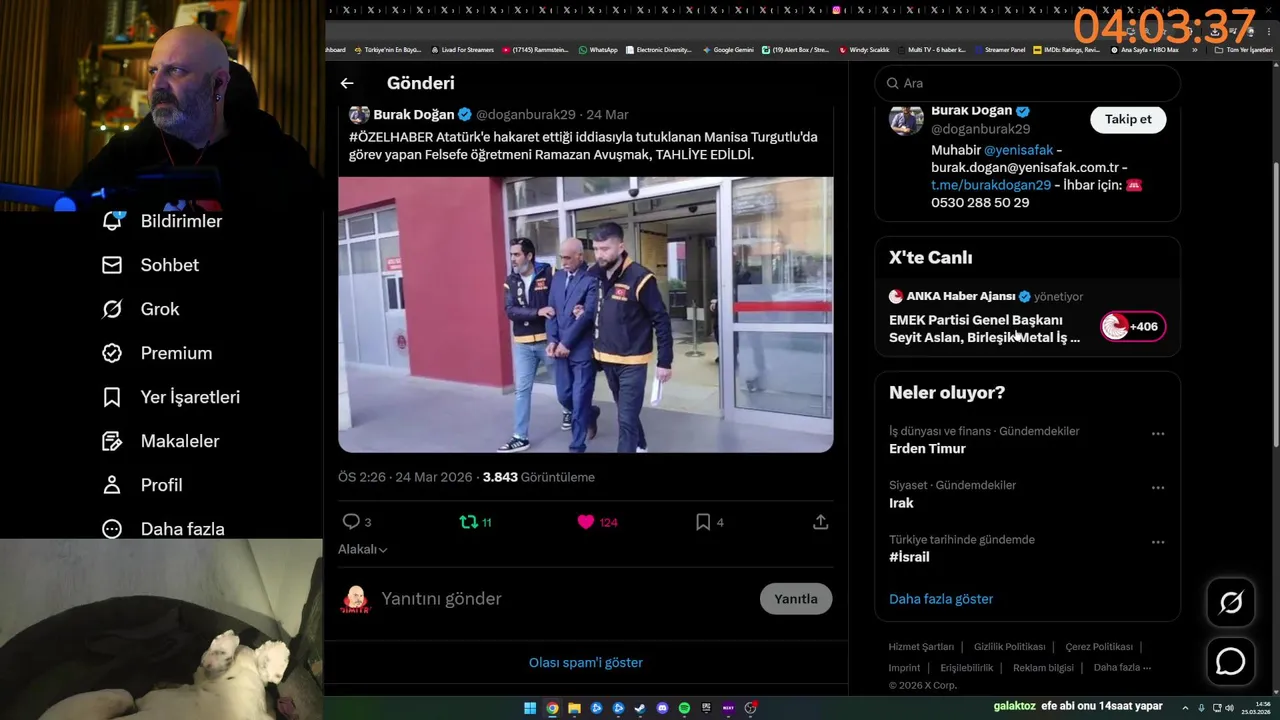Open the tweet video thumbnail

point(586,315)
